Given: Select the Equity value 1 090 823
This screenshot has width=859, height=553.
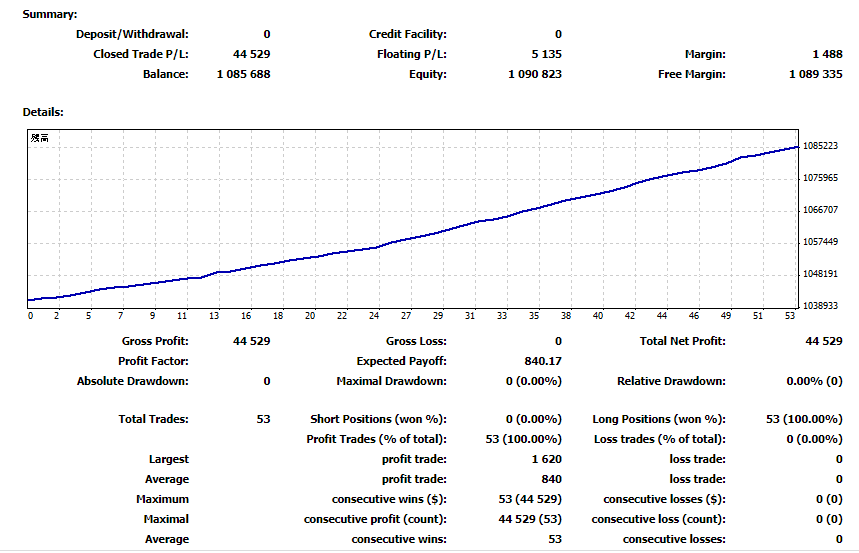Looking at the screenshot, I should coord(534,74).
